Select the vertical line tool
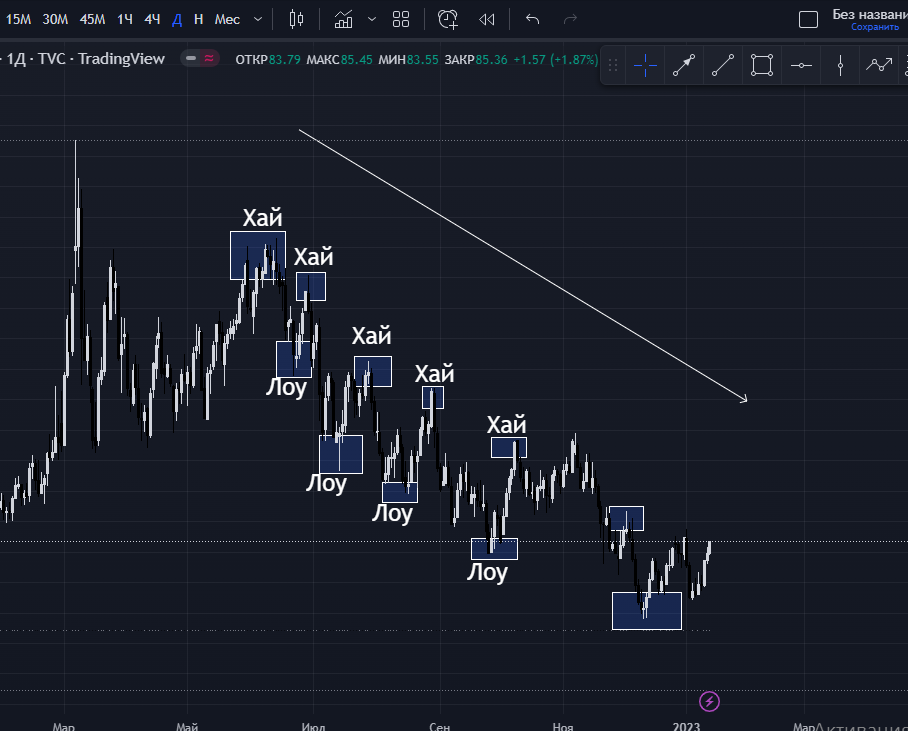The height and width of the screenshot is (731, 908). tap(840, 65)
